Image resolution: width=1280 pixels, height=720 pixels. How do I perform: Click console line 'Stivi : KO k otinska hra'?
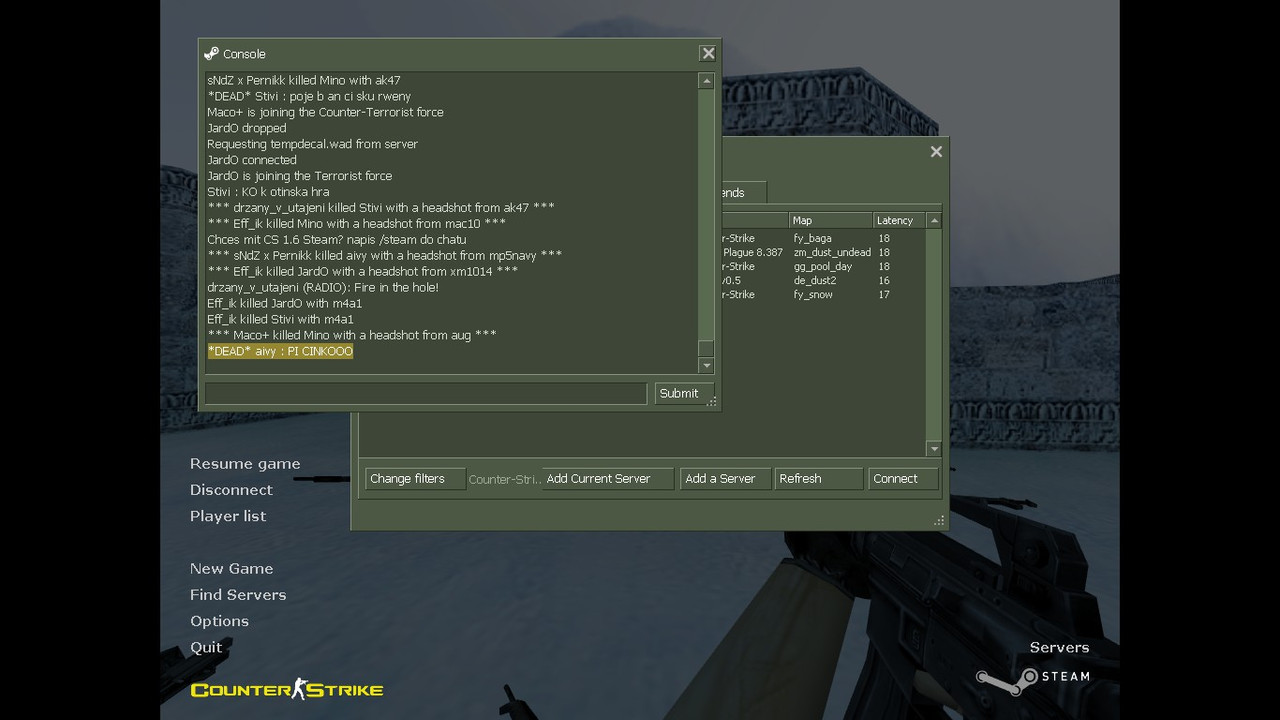coord(268,192)
